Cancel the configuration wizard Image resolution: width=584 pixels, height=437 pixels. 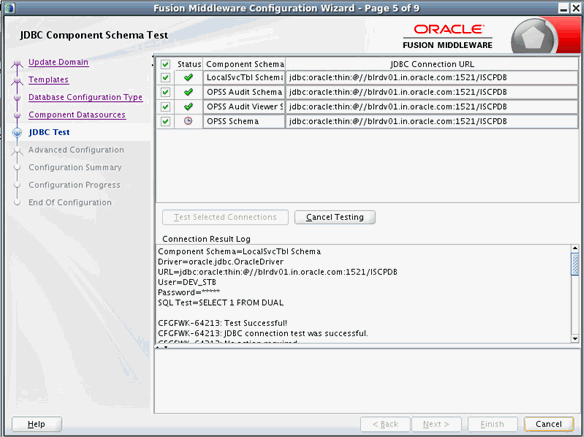(x=549, y=424)
